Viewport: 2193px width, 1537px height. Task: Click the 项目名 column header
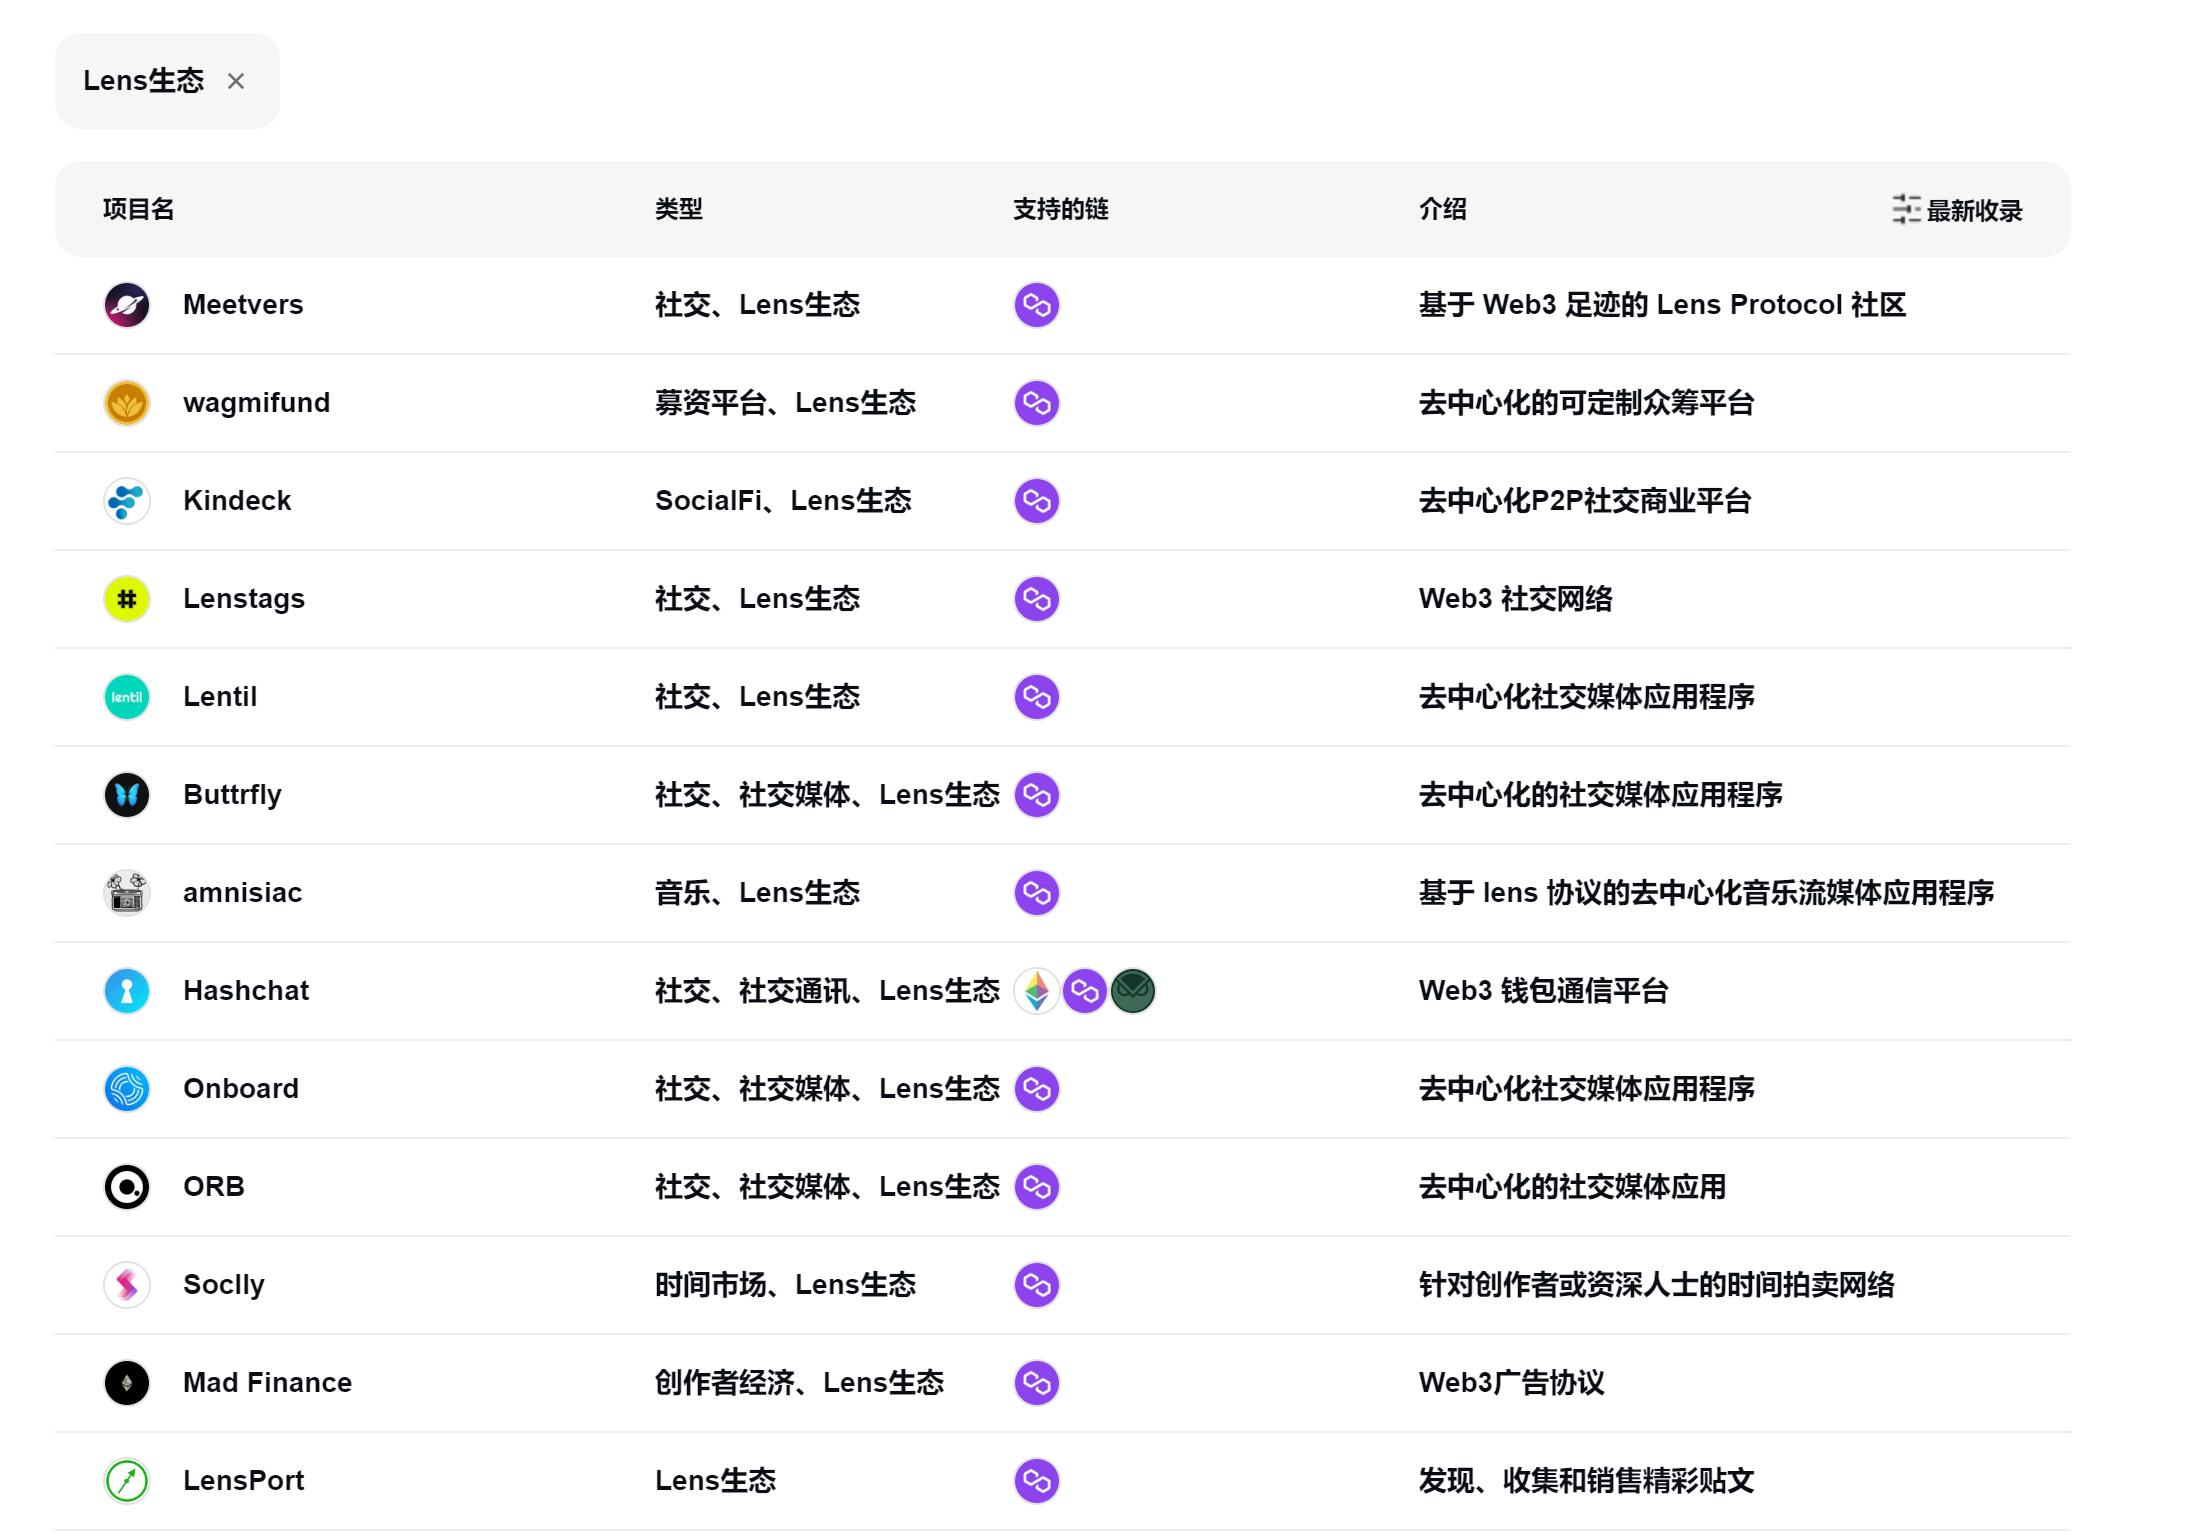139,209
